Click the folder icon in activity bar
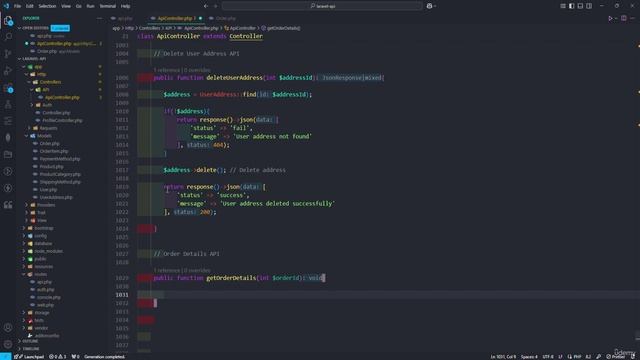The height and width of the screenshot is (360, 640). point(8,154)
